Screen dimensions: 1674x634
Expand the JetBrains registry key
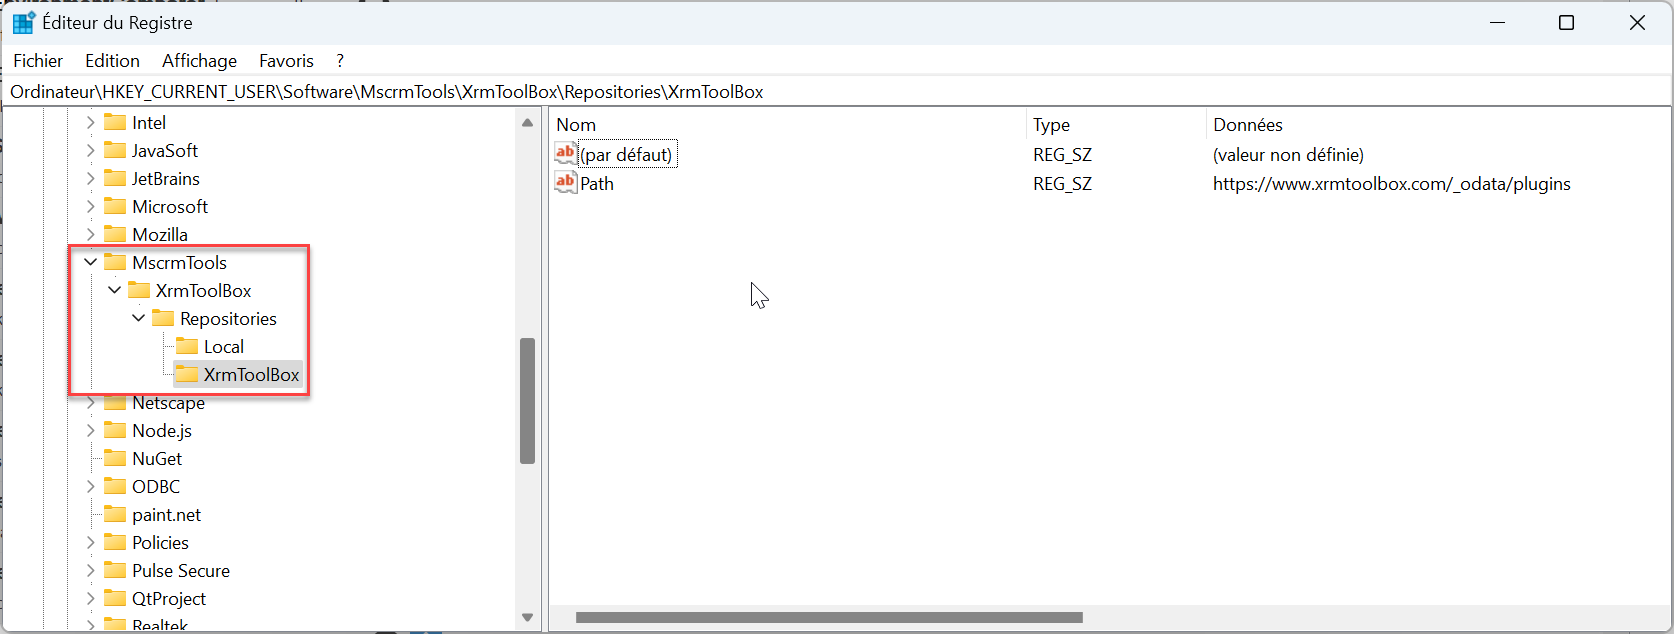click(x=90, y=178)
